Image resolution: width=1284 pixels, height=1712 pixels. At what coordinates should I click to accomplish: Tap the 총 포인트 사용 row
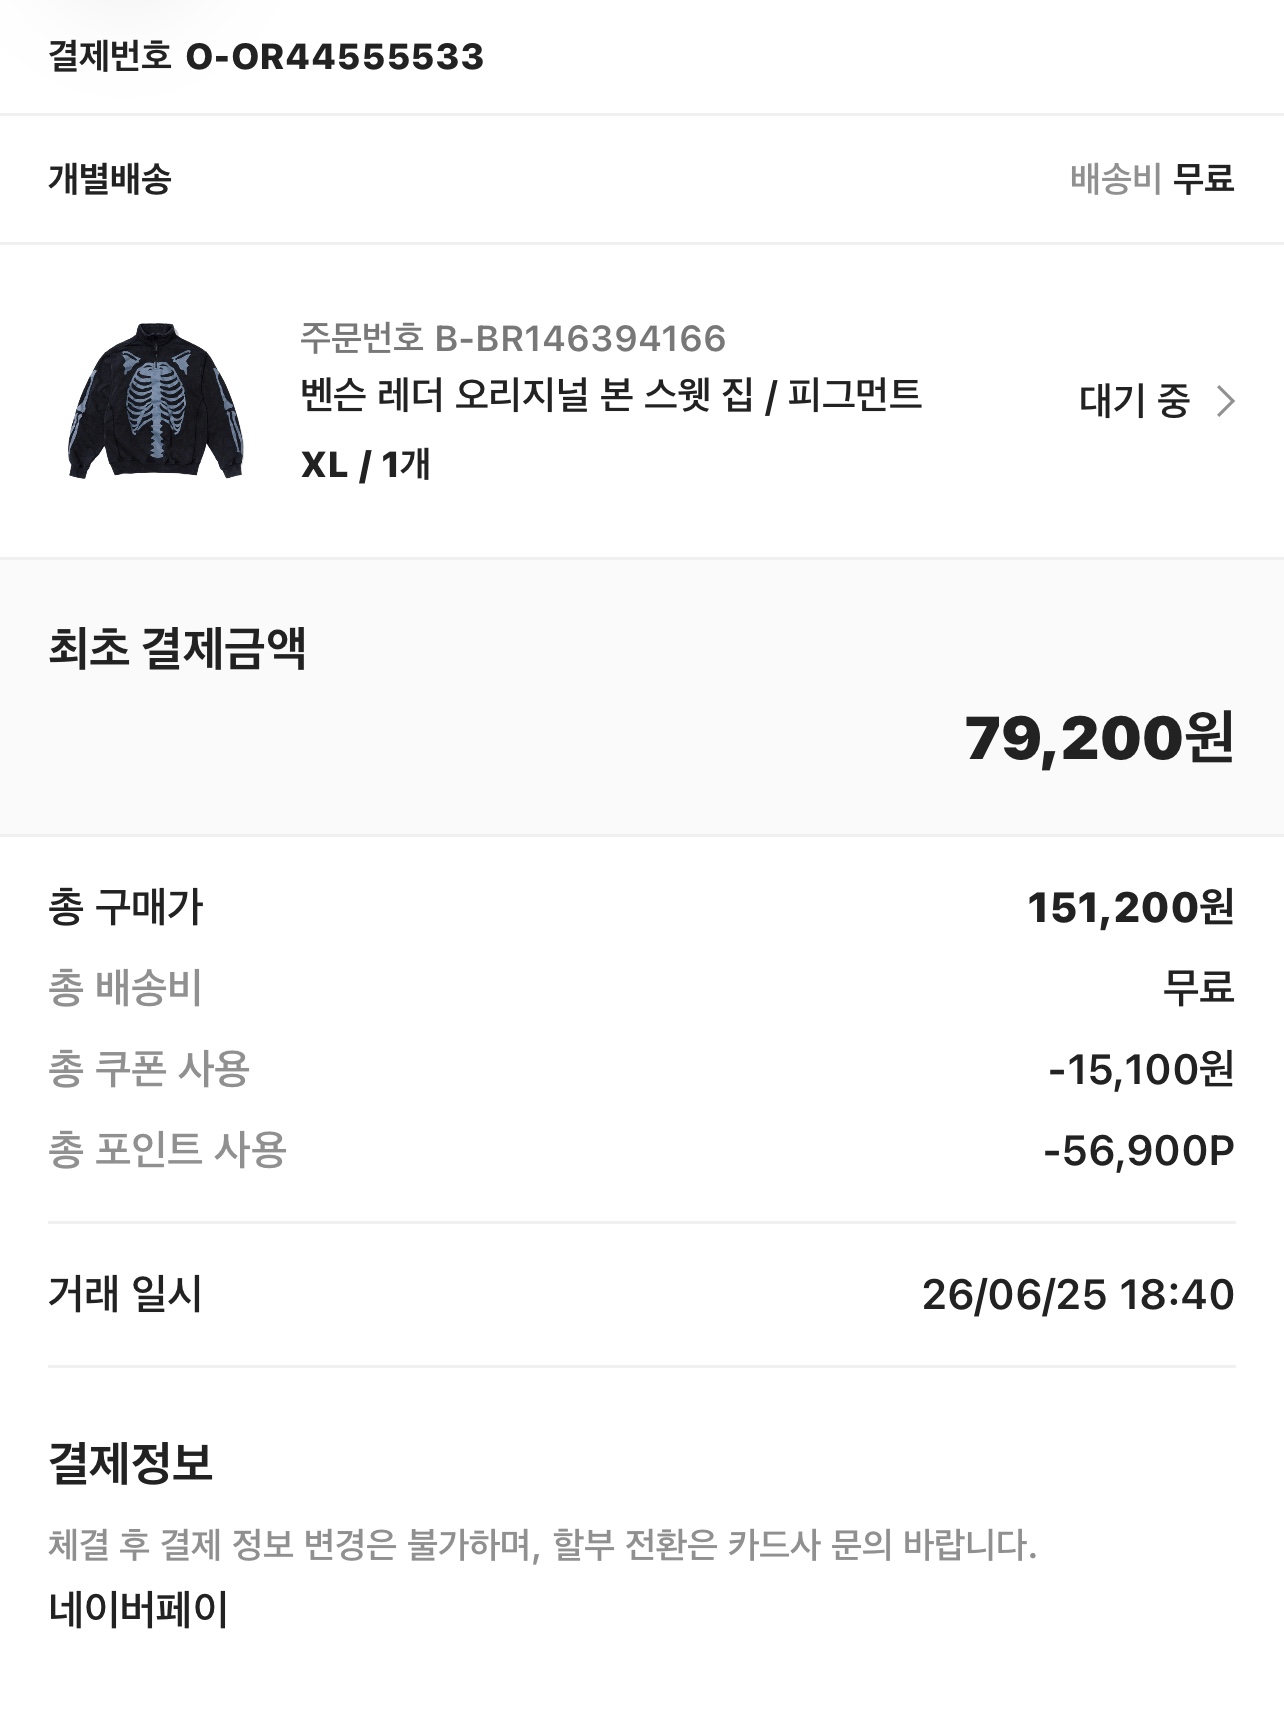(x=642, y=1150)
